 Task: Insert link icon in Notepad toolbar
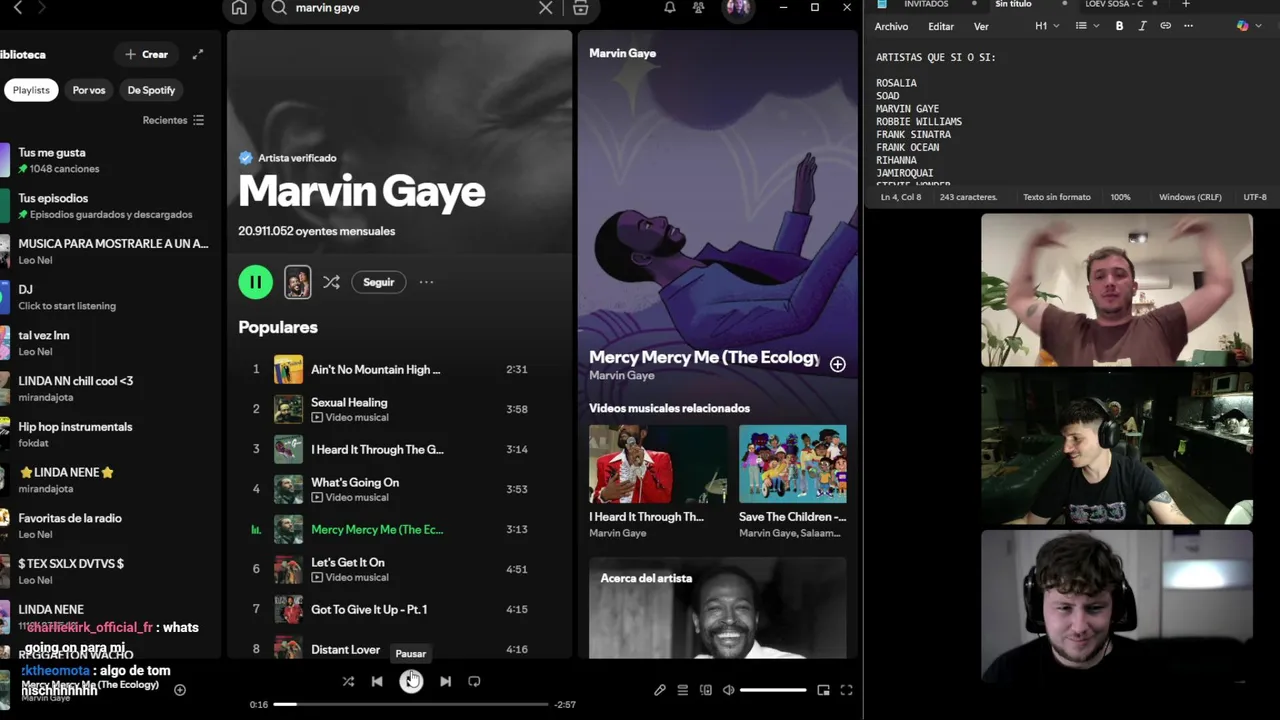pyautogui.click(x=1165, y=26)
